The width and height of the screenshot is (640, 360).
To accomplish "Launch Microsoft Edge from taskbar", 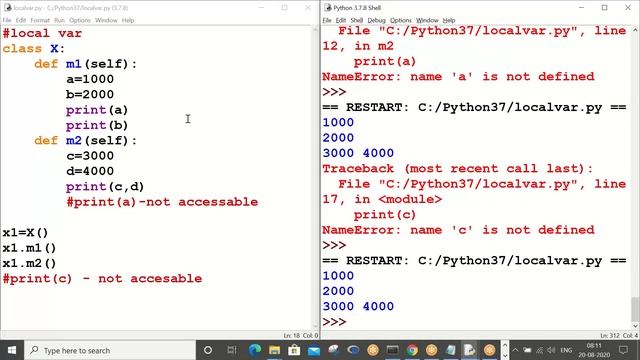I will (255, 350).
